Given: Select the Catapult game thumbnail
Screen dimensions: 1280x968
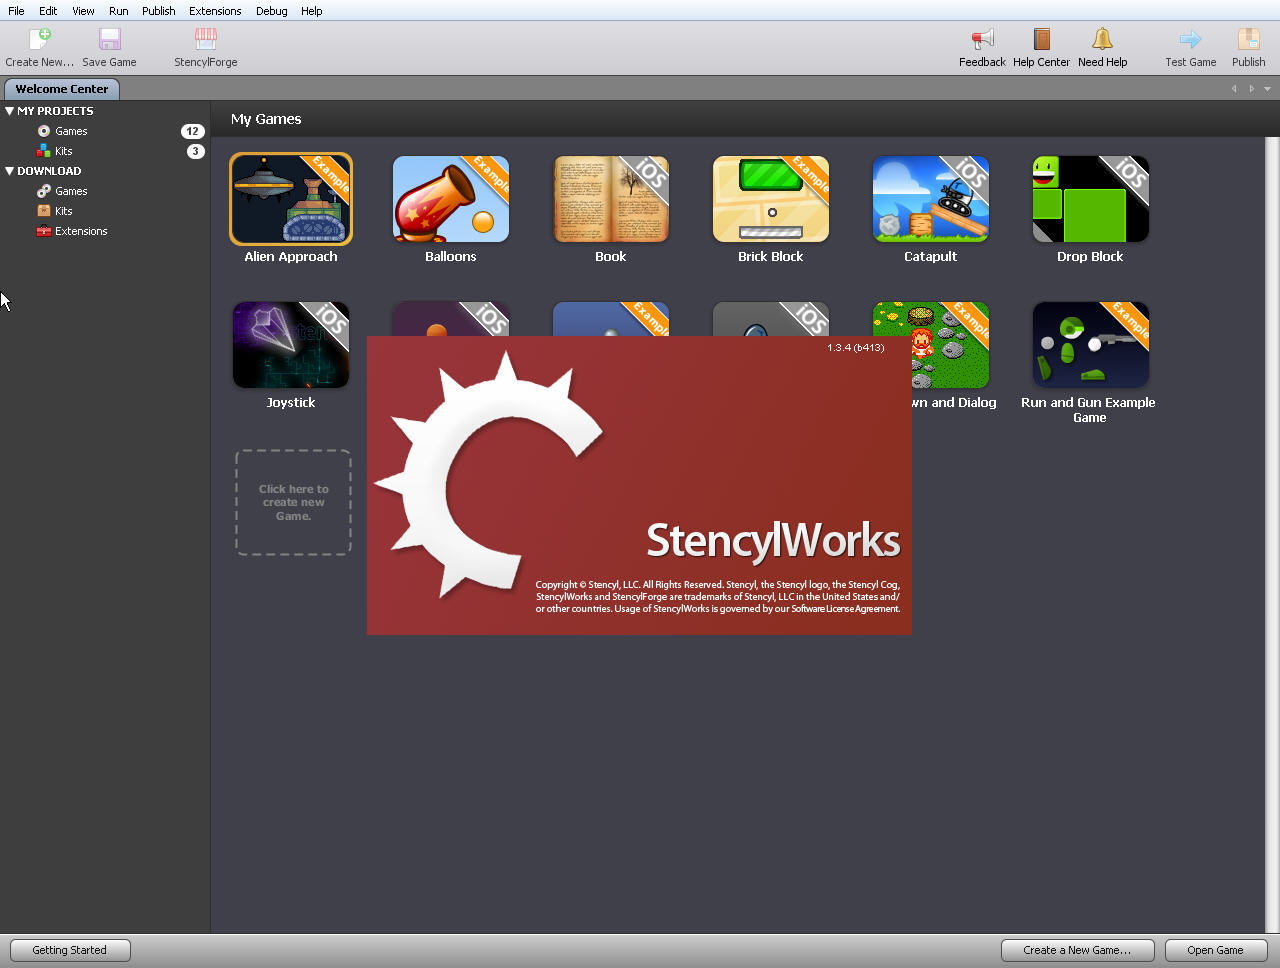Looking at the screenshot, I should (x=931, y=199).
